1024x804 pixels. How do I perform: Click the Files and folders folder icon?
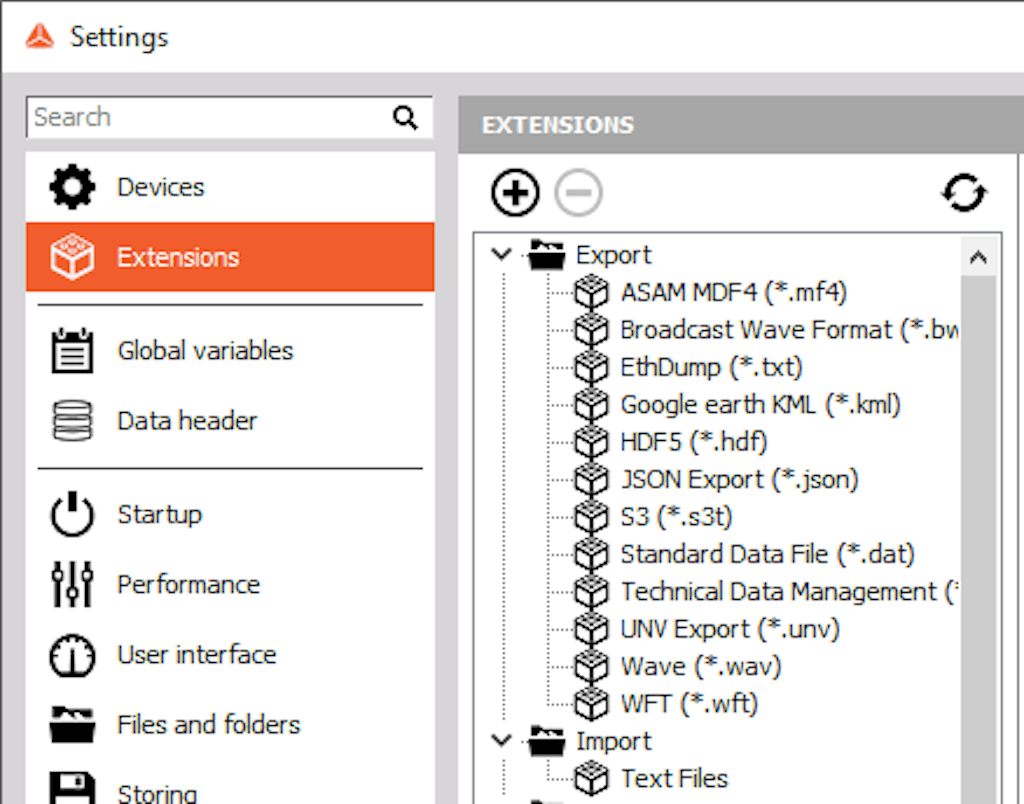coord(72,724)
